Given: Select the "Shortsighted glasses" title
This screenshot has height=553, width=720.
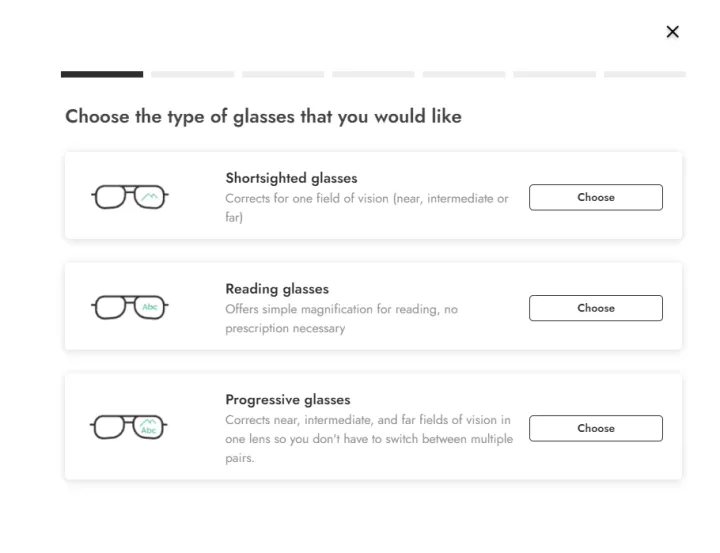Looking at the screenshot, I should [291, 179].
